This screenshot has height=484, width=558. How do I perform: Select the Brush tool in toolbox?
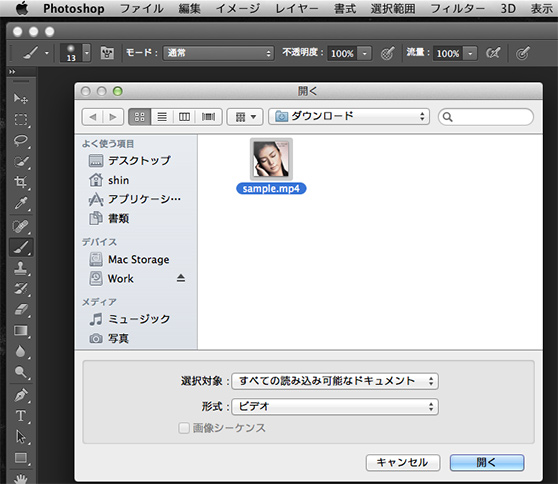click(x=21, y=247)
